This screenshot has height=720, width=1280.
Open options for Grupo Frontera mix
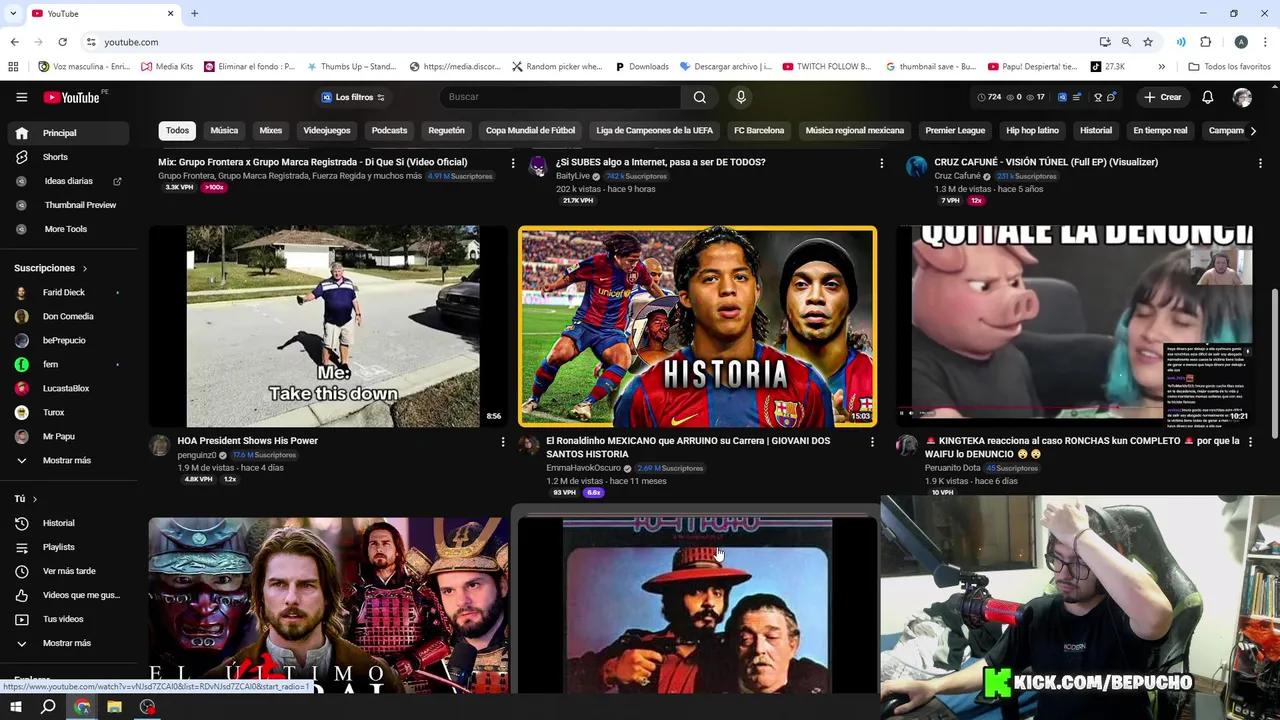click(513, 162)
